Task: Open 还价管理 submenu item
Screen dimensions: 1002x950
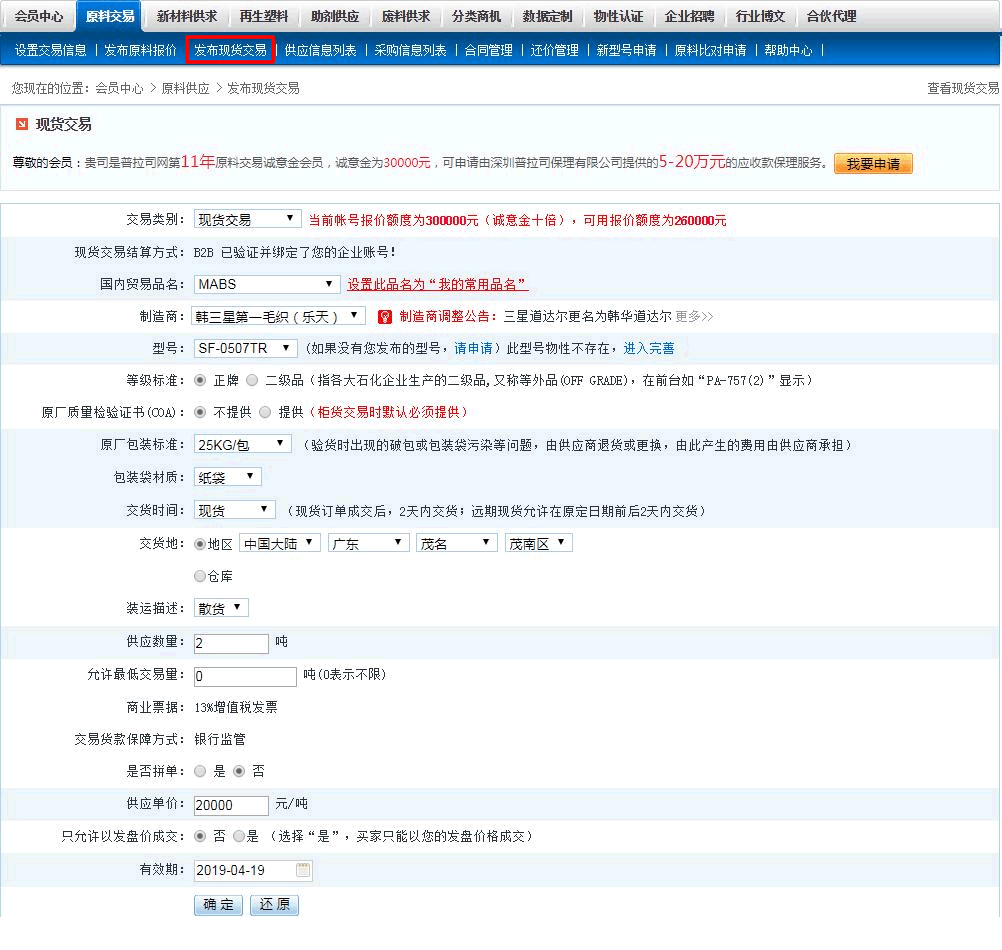Action: click(554, 50)
